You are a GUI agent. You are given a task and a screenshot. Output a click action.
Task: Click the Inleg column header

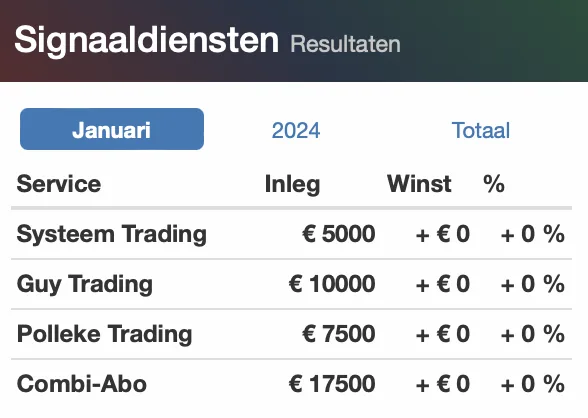292,184
